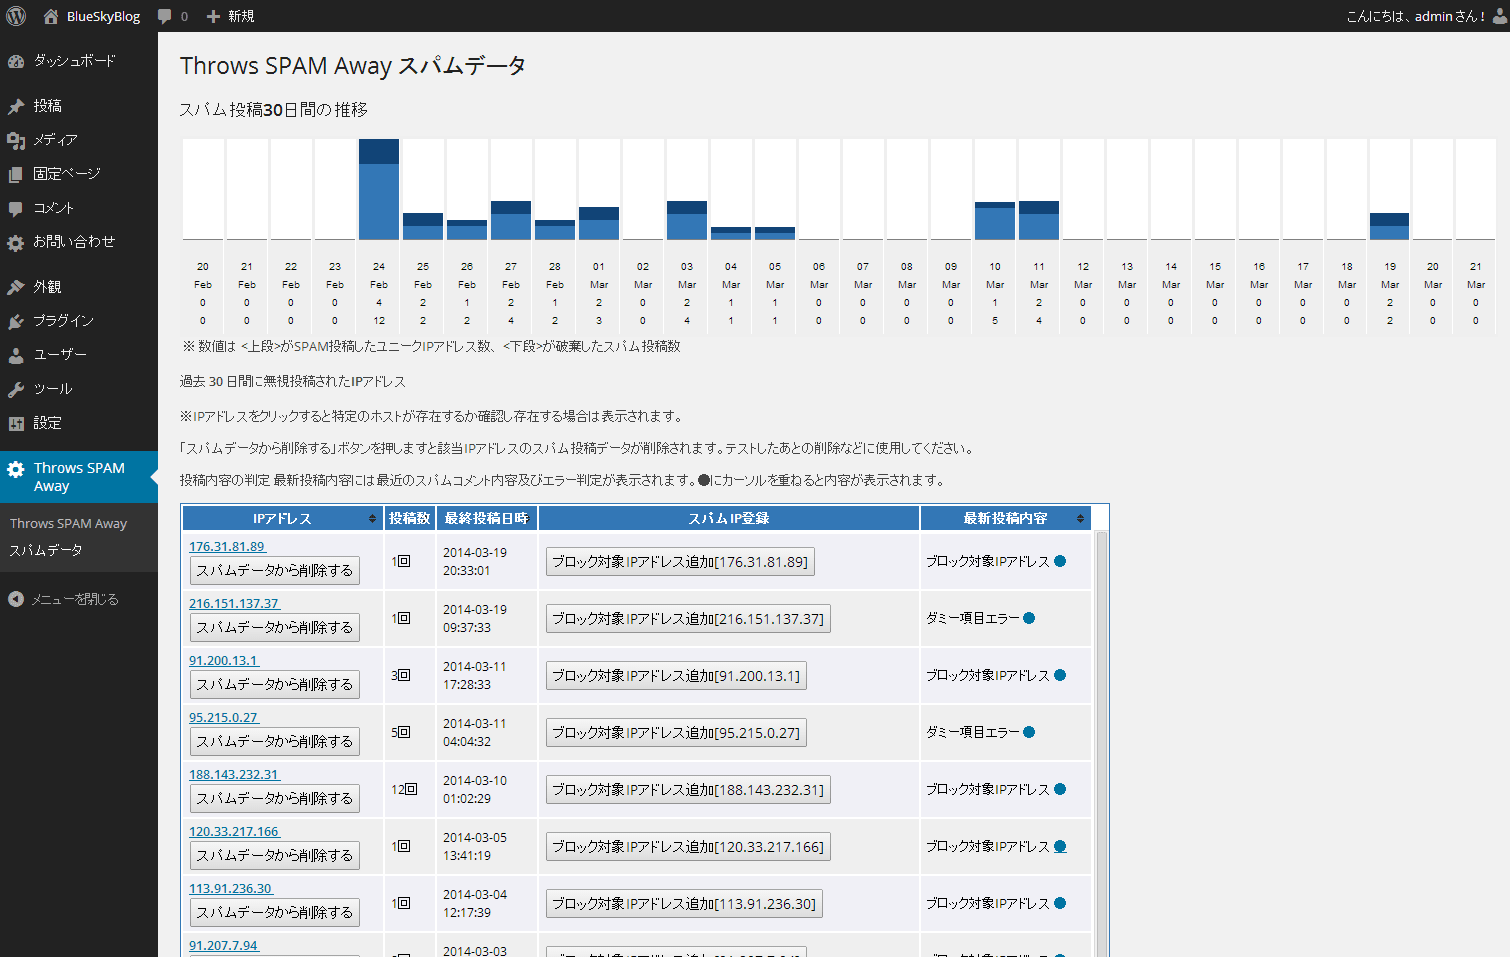Click the 固定ページ pages icon

click(16, 174)
